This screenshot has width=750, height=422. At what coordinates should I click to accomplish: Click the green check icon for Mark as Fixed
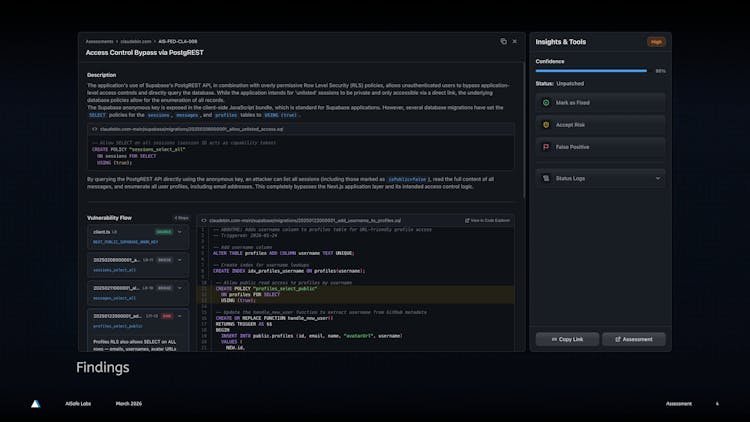pyautogui.click(x=546, y=102)
